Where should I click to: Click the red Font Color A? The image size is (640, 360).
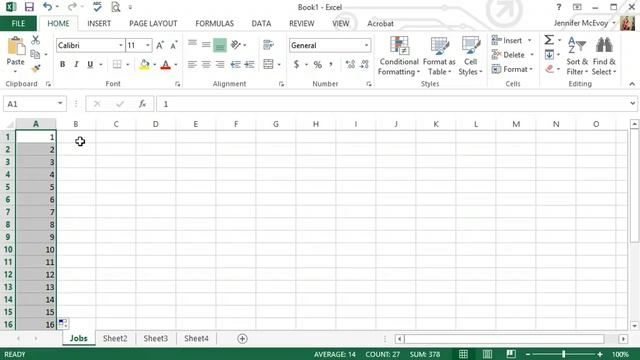(x=165, y=64)
